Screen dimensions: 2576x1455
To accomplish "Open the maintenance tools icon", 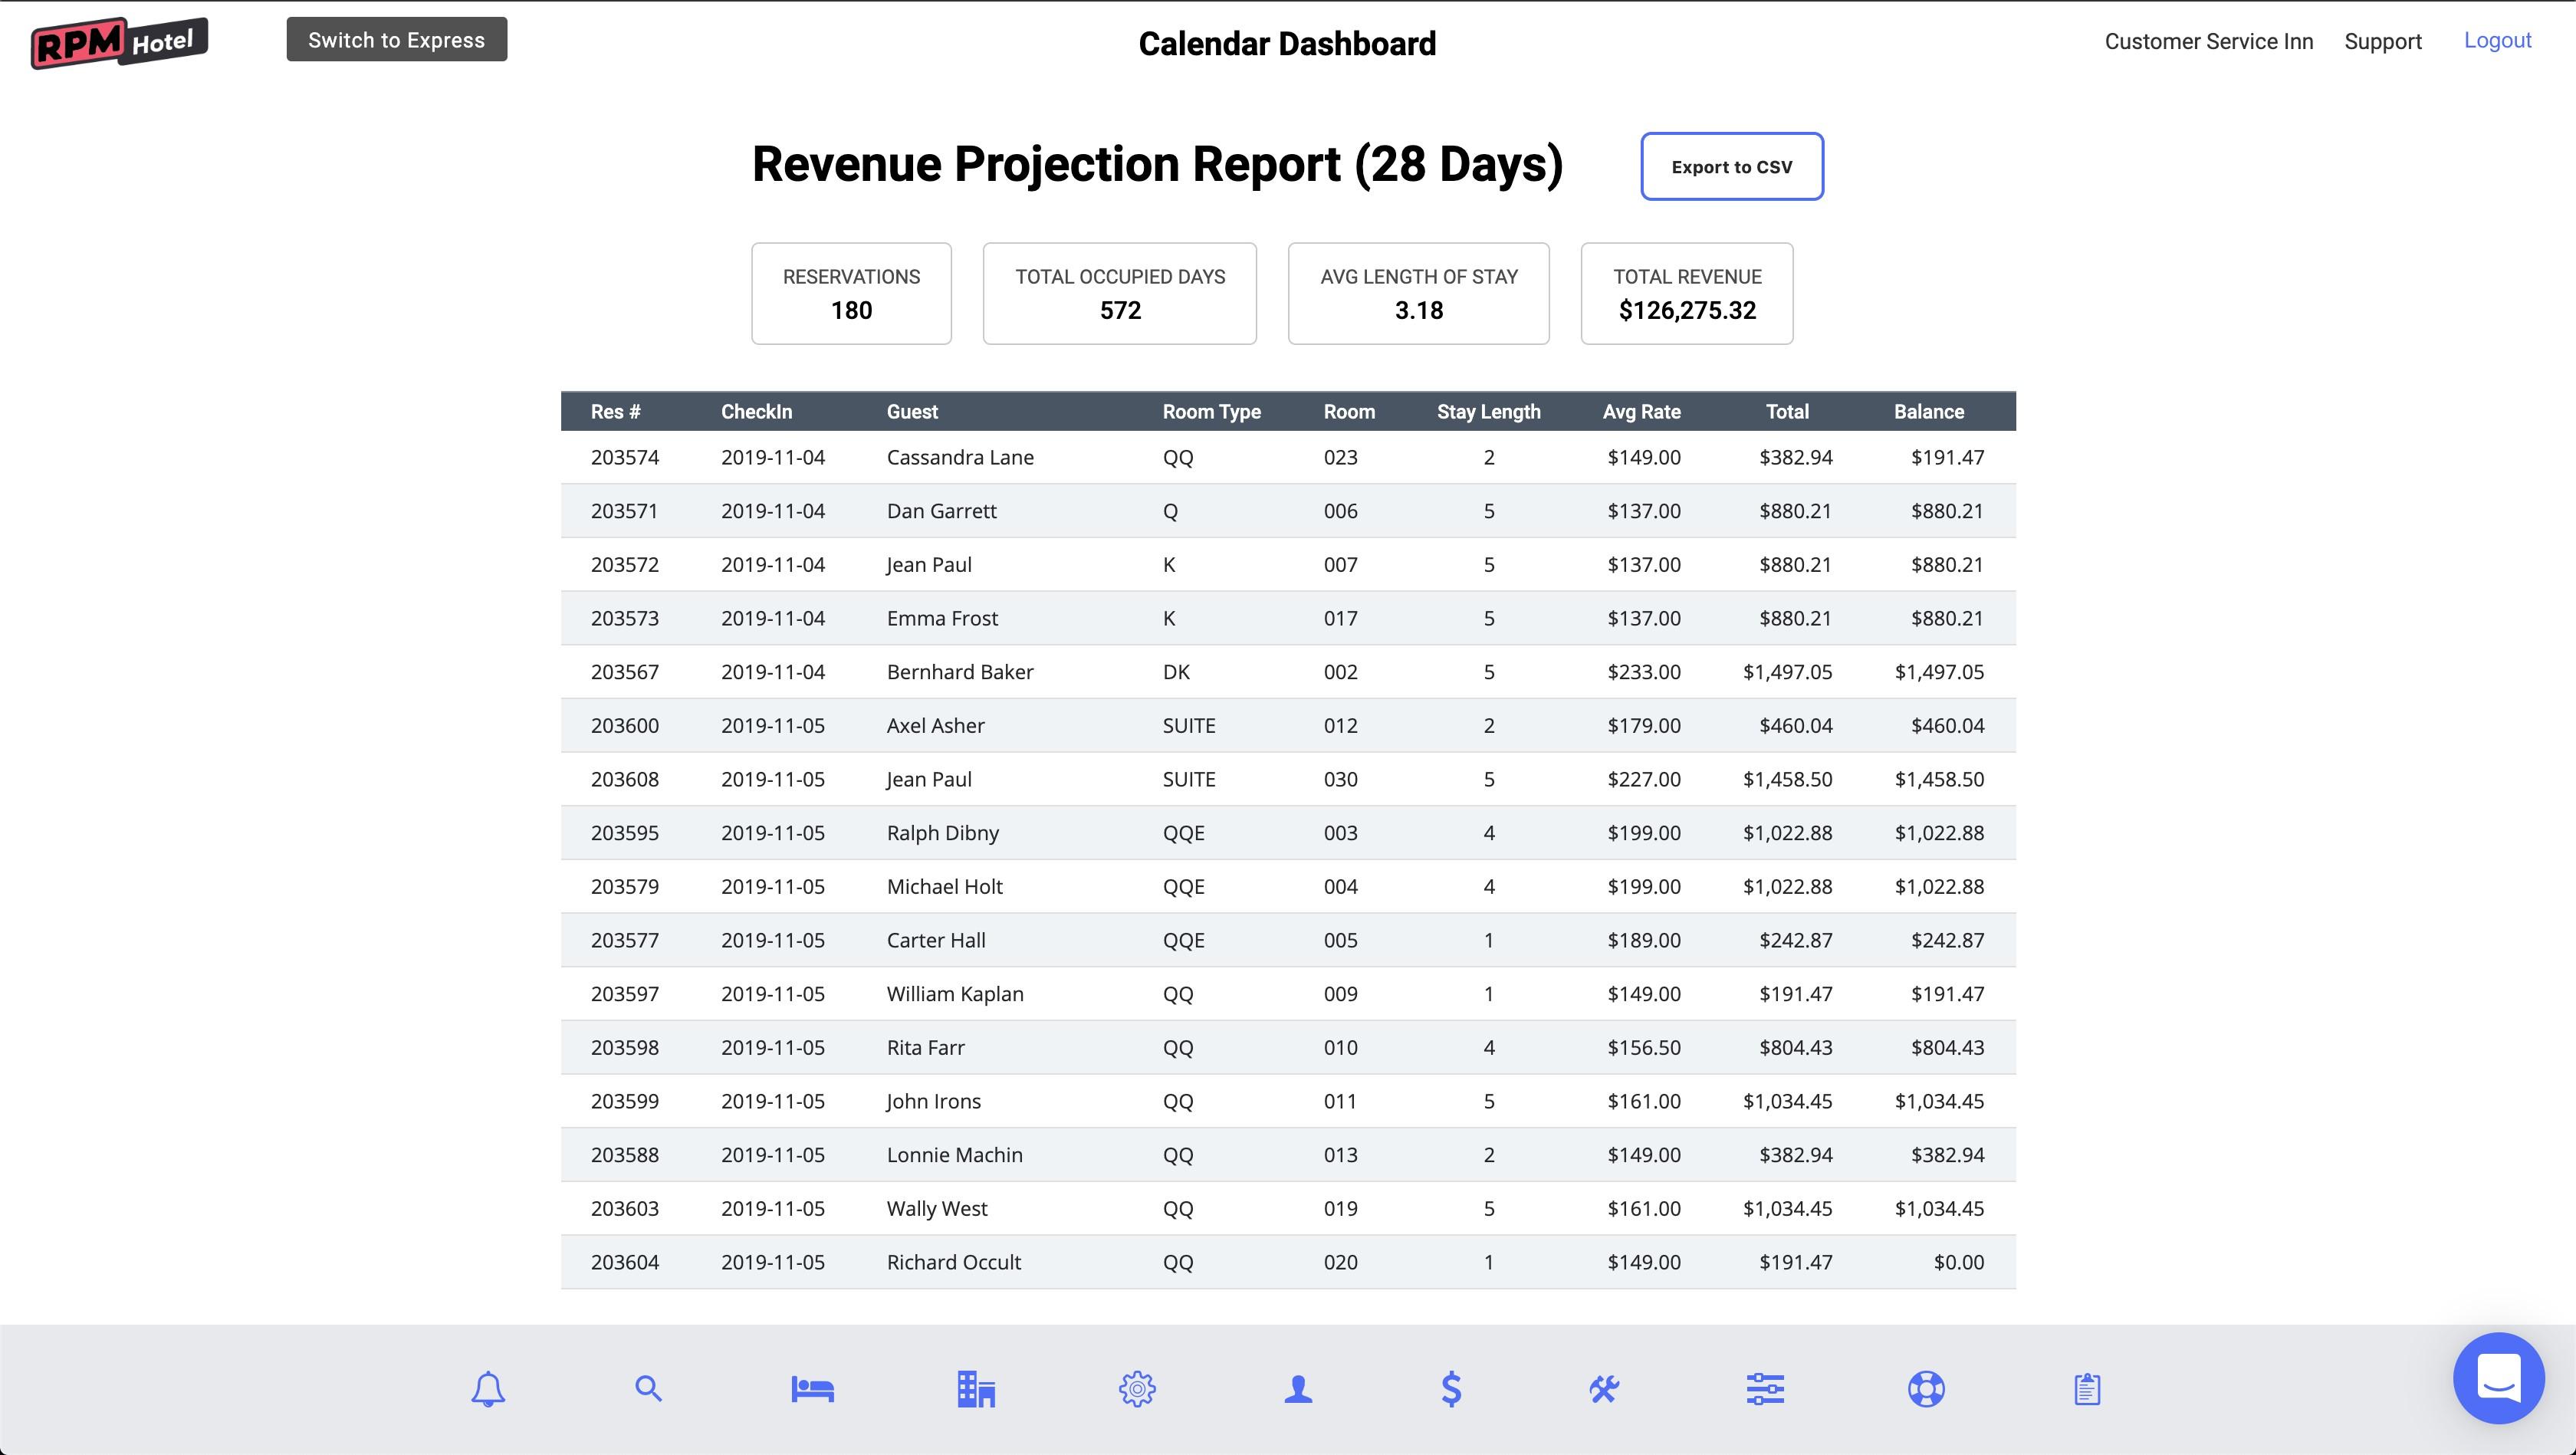I will pyautogui.click(x=1604, y=1389).
